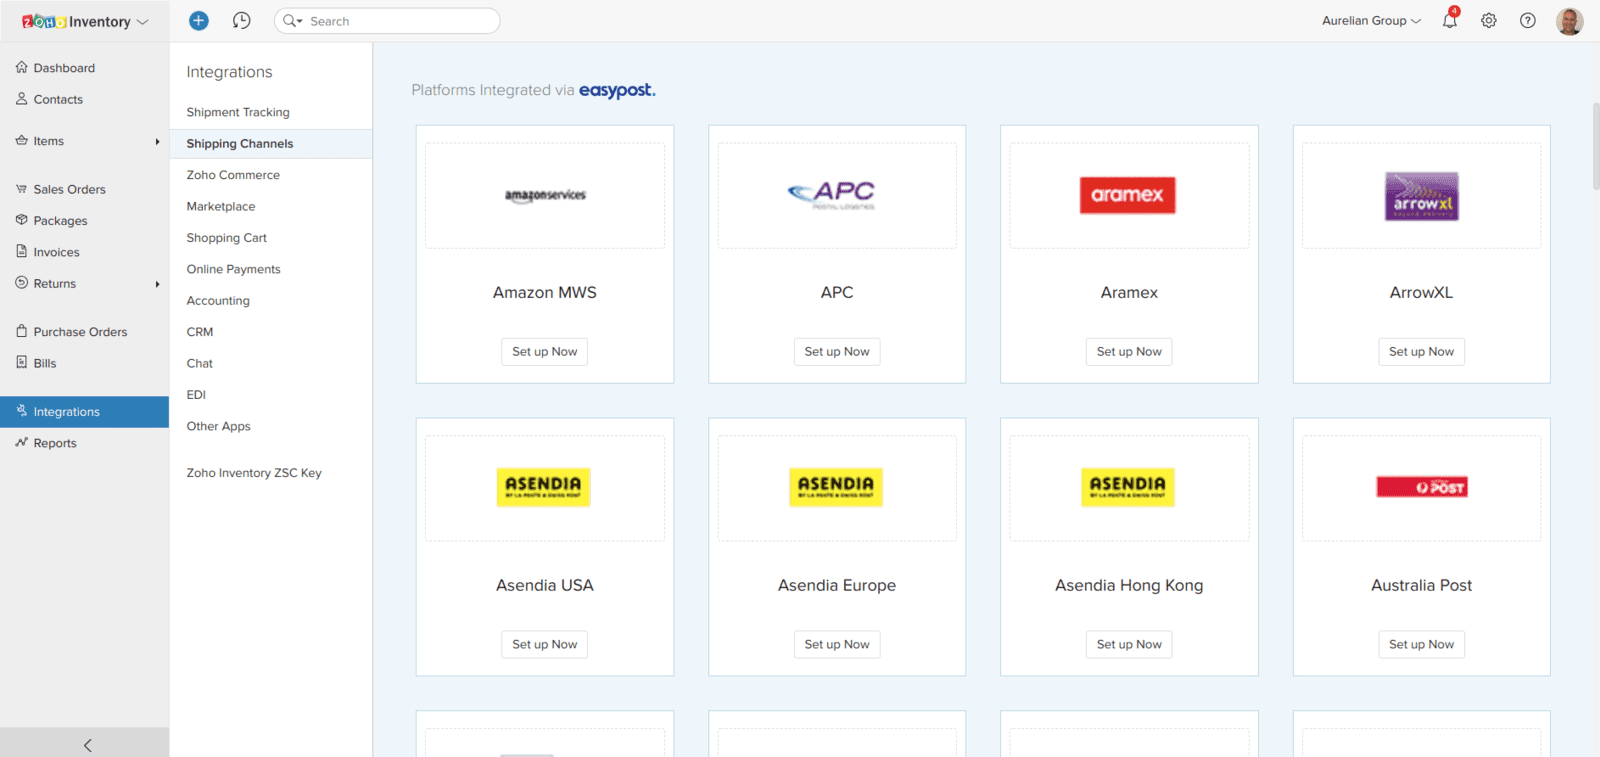Expand the Returns submenu arrow
1600x757 pixels.
pos(157,284)
